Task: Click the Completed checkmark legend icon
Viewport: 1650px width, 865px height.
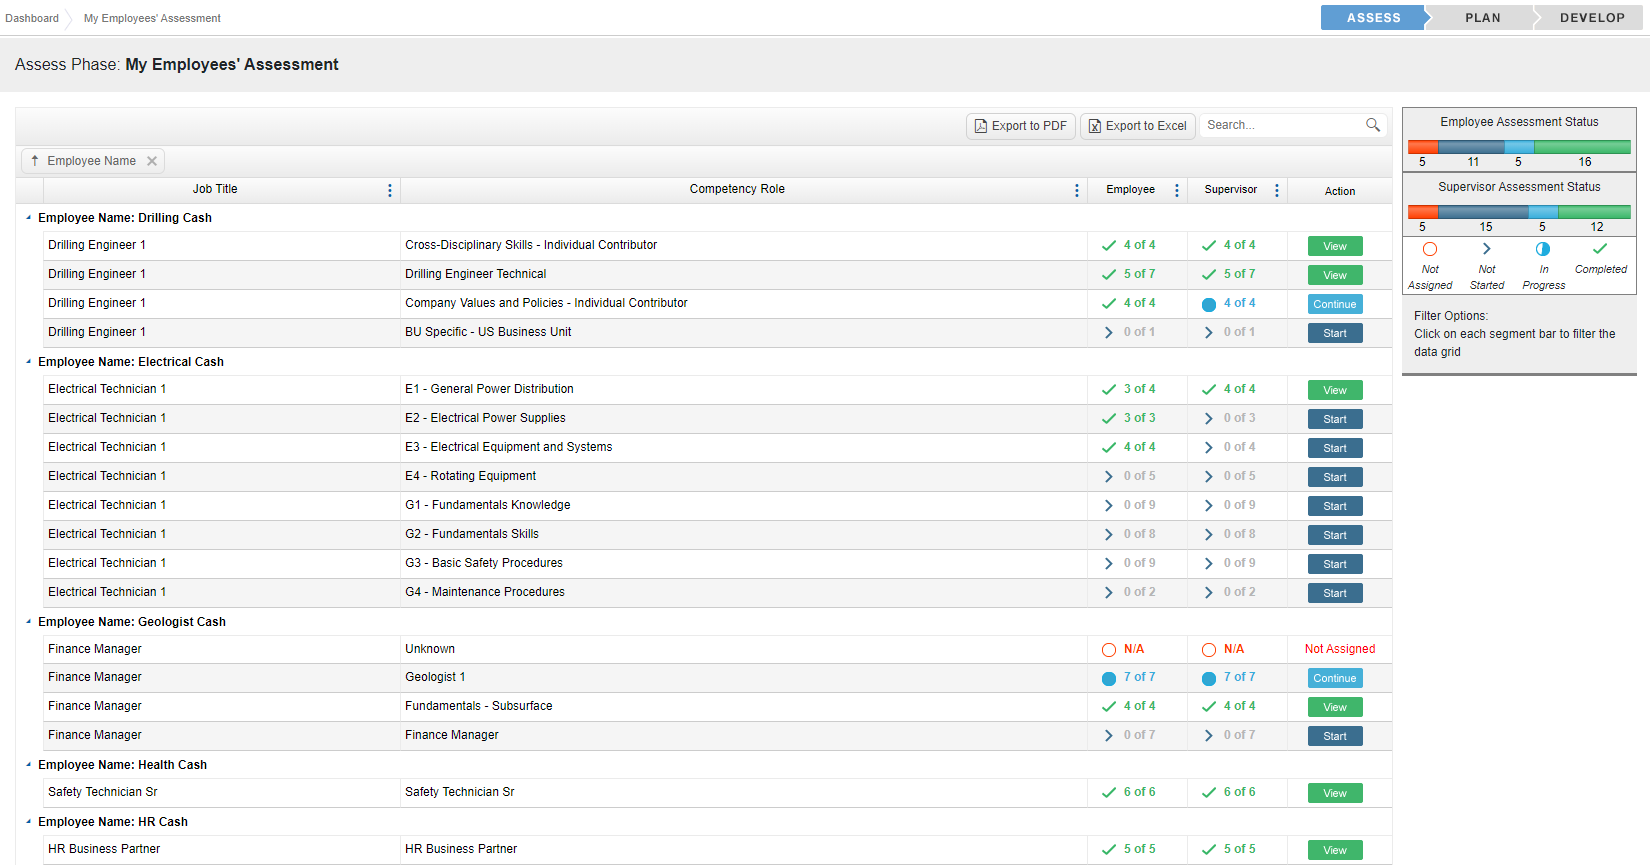Action: tap(1600, 249)
